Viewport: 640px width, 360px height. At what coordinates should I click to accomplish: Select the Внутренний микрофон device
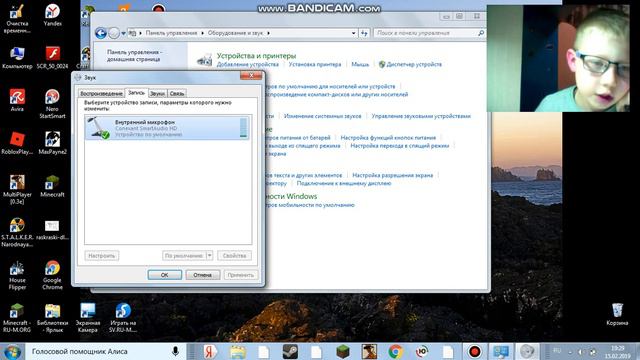(x=167, y=128)
